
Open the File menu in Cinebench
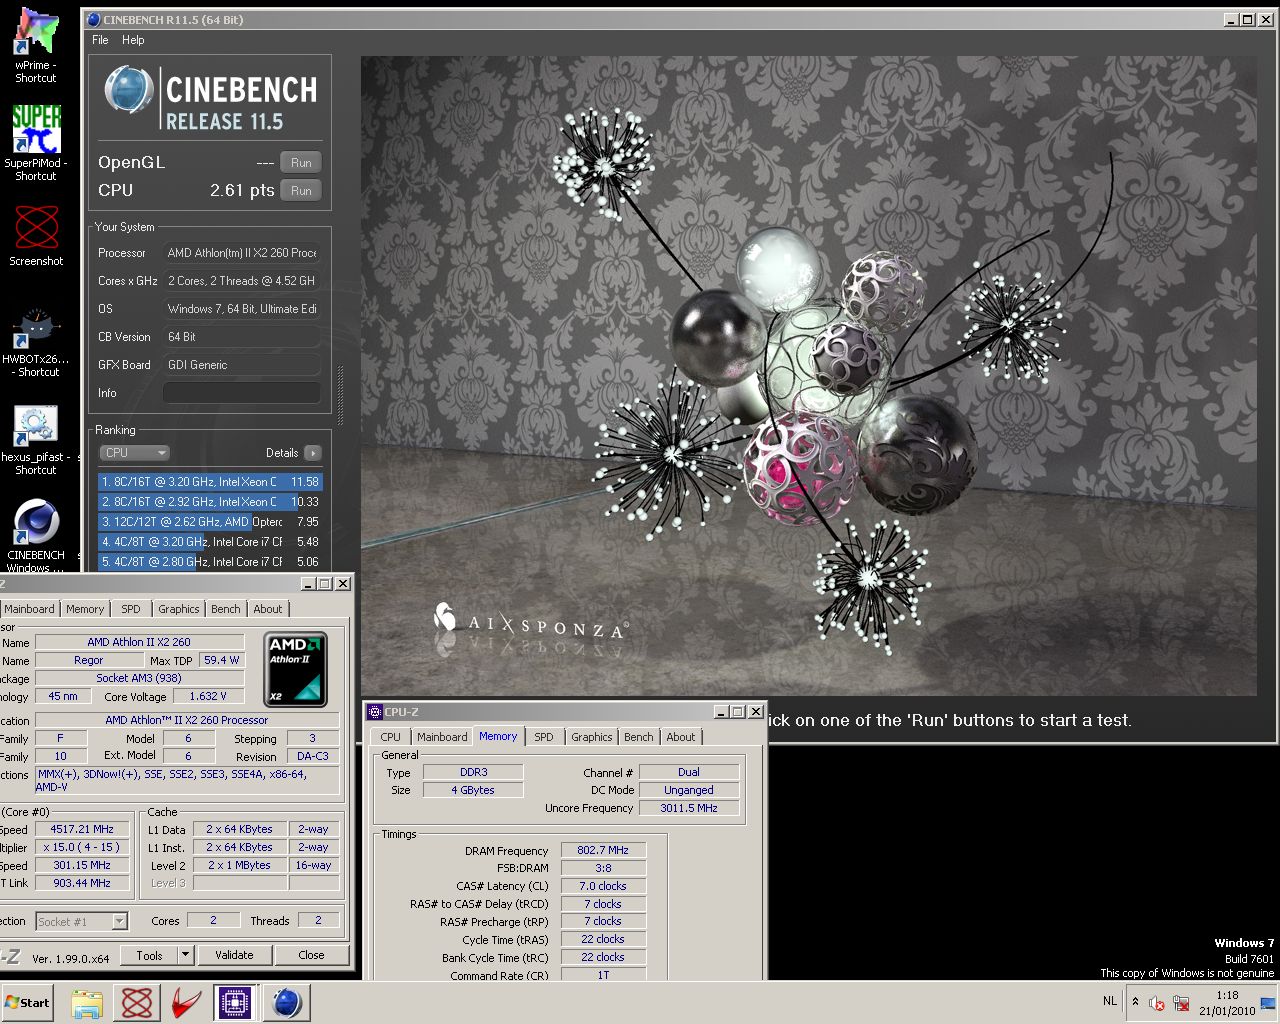(x=100, y=40)
